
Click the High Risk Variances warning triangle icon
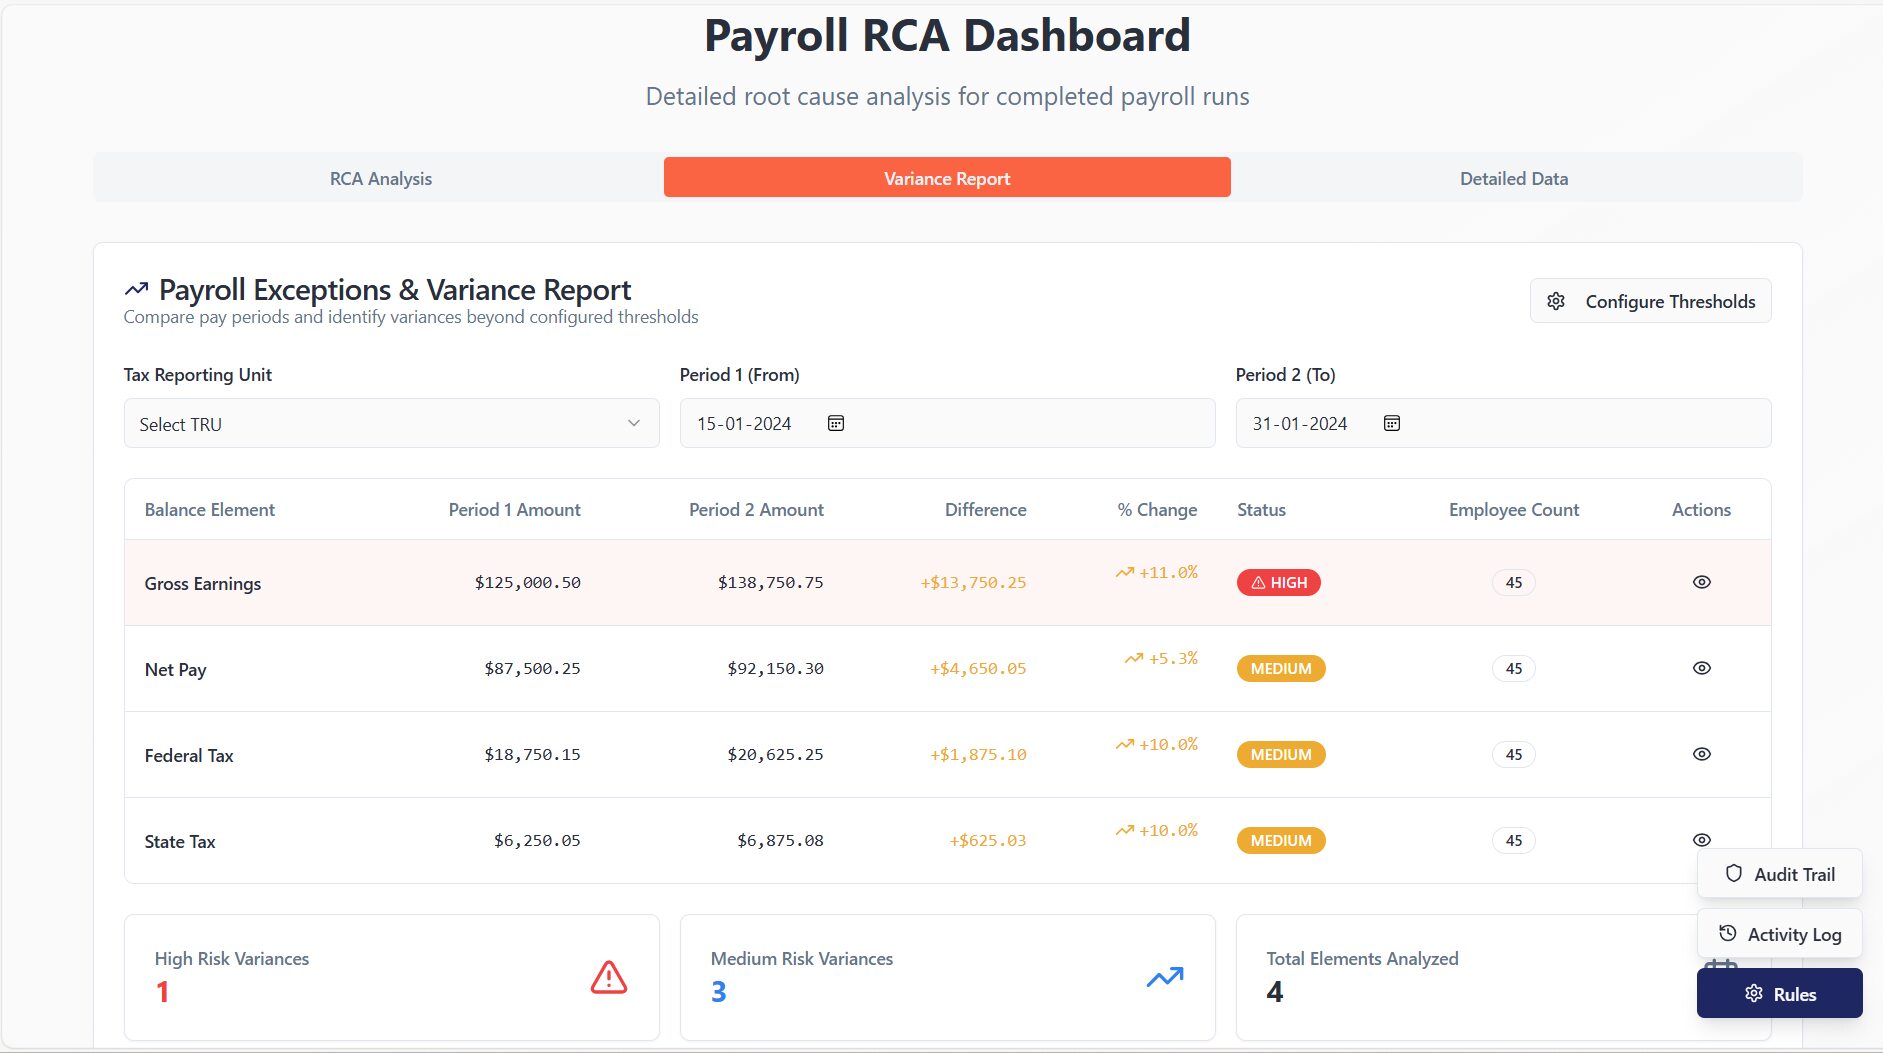[x=608, y=977]
